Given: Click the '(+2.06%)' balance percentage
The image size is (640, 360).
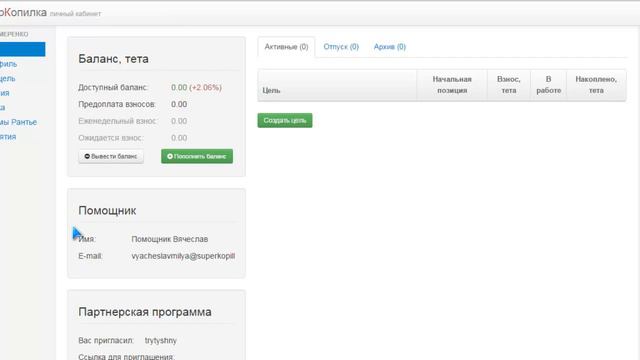Looking at the screenshot, I should [x=205, y=88].
